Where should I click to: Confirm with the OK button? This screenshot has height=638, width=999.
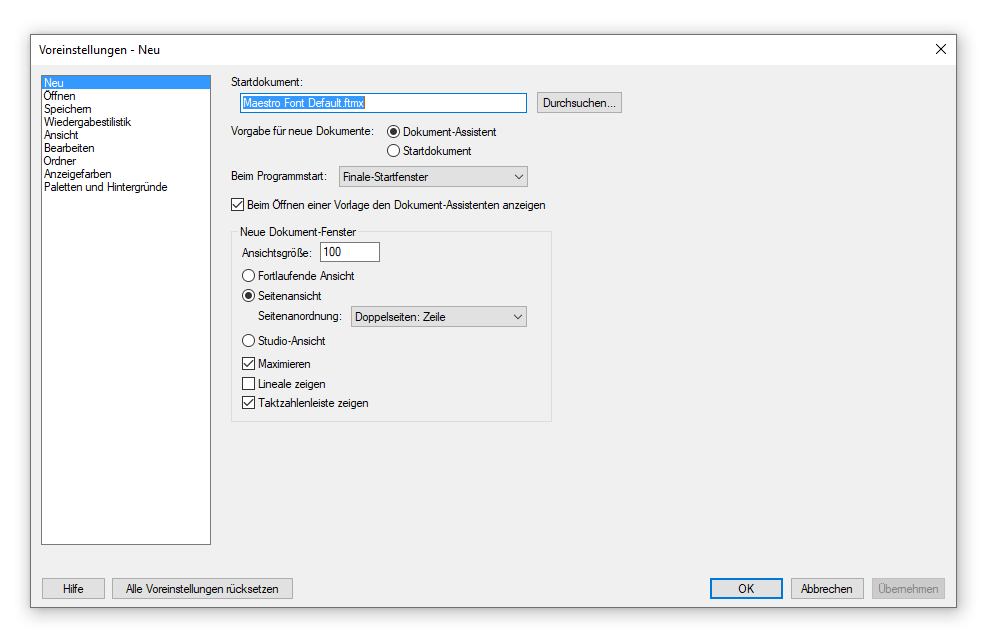[x=746, y=589]
